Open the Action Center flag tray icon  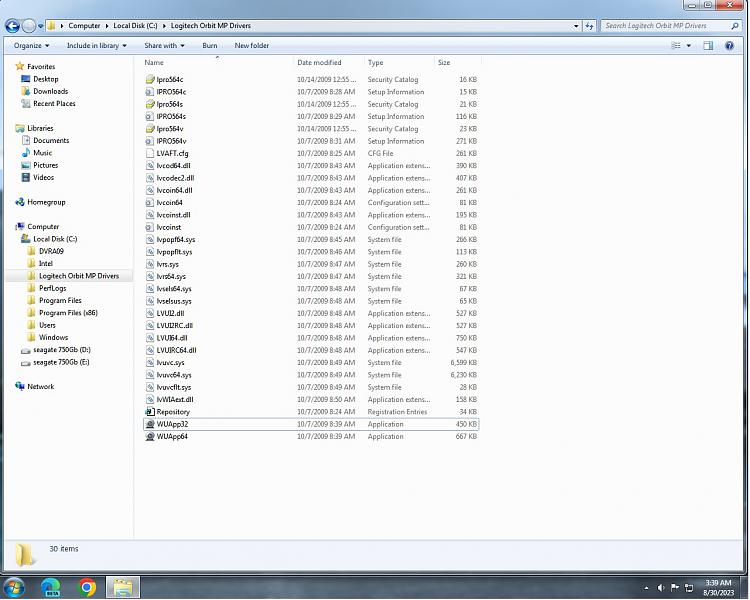click(x=675, y=588)
